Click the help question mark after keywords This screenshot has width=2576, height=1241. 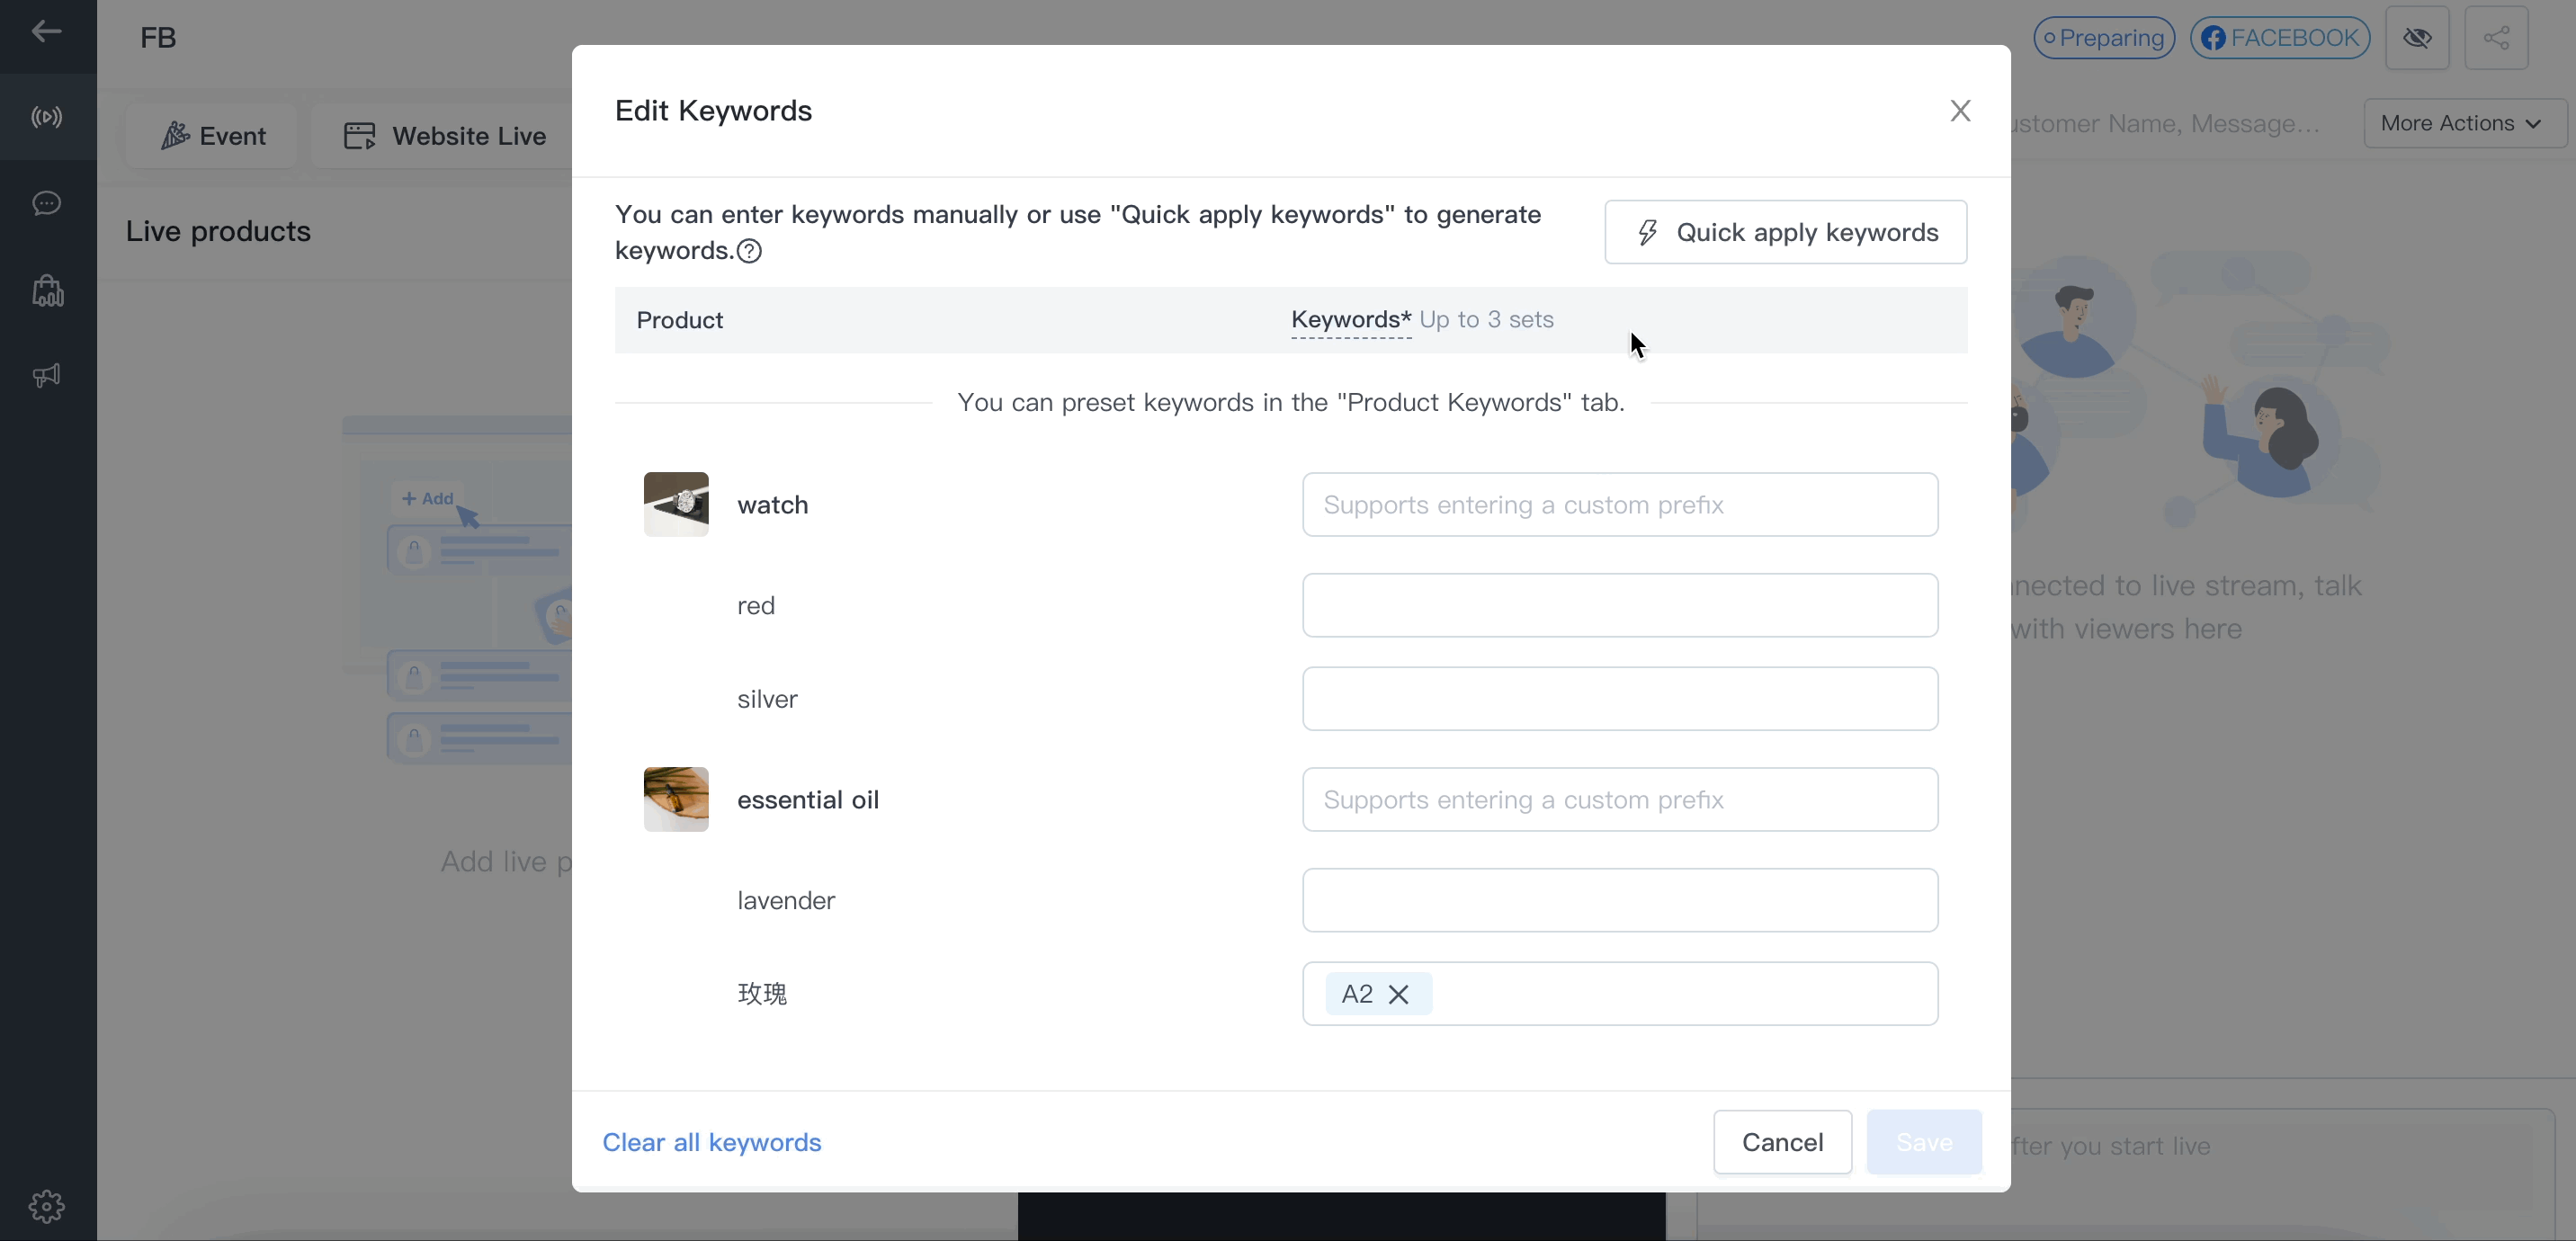click(749, 251)
